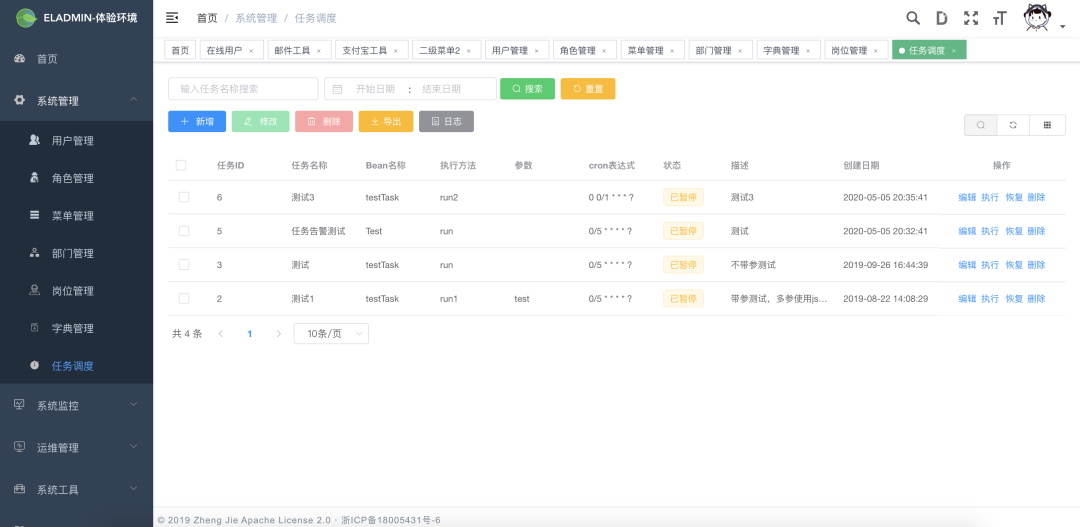
Task: Toggle search bar visibility magnifier button
Action: pos(981,125)
